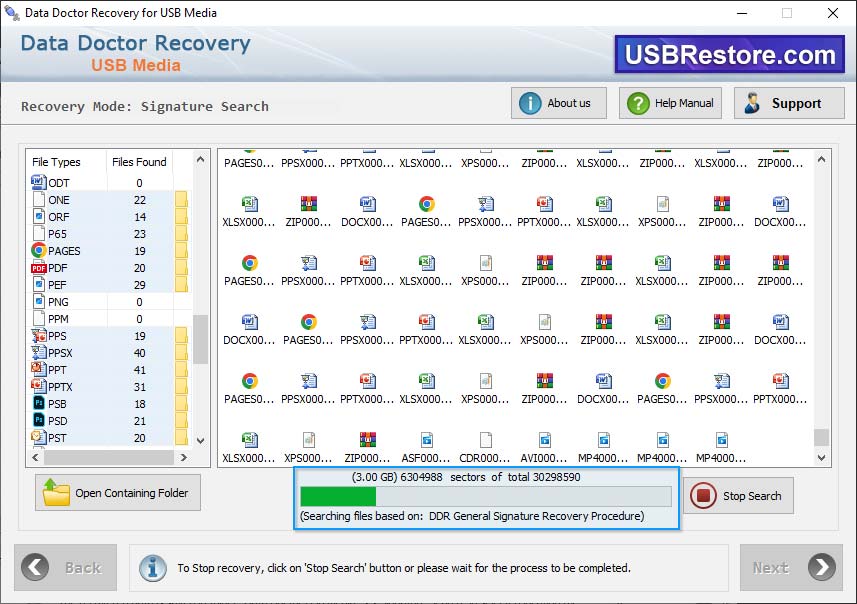Click the down arrow of file types list scrollbar
This screenshot has height=604, width=857.
(x=201, y=441)
